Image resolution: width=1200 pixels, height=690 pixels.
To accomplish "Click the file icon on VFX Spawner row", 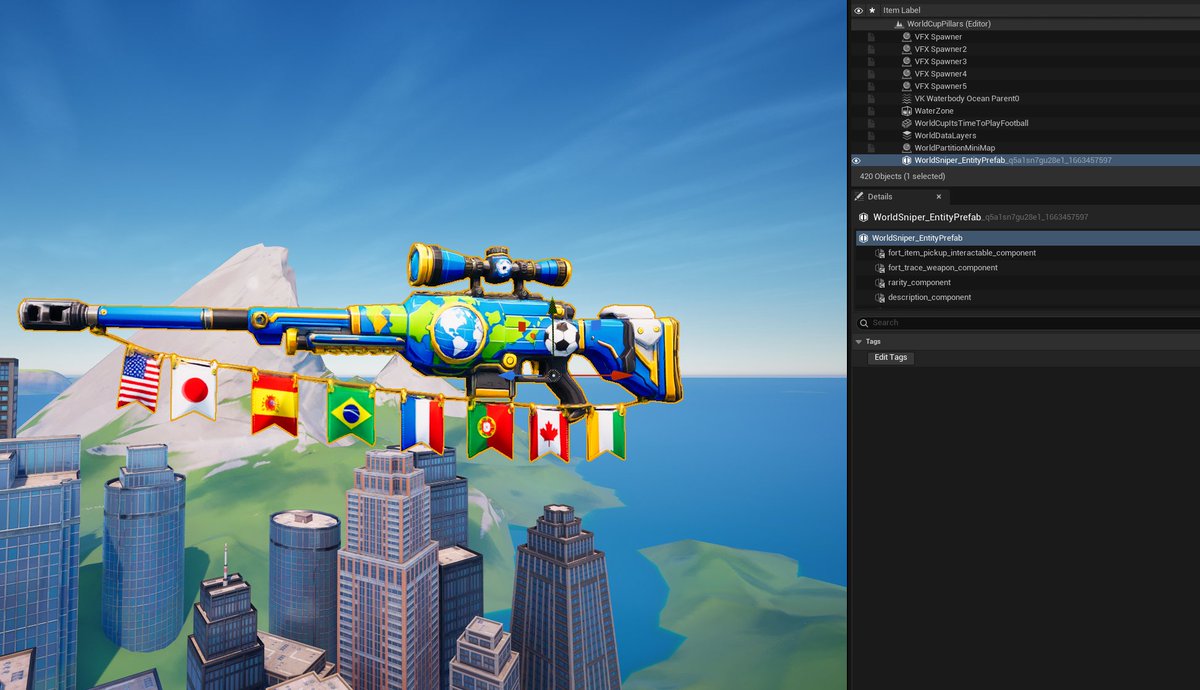I will pyautogui.click(x=871, y=37).
